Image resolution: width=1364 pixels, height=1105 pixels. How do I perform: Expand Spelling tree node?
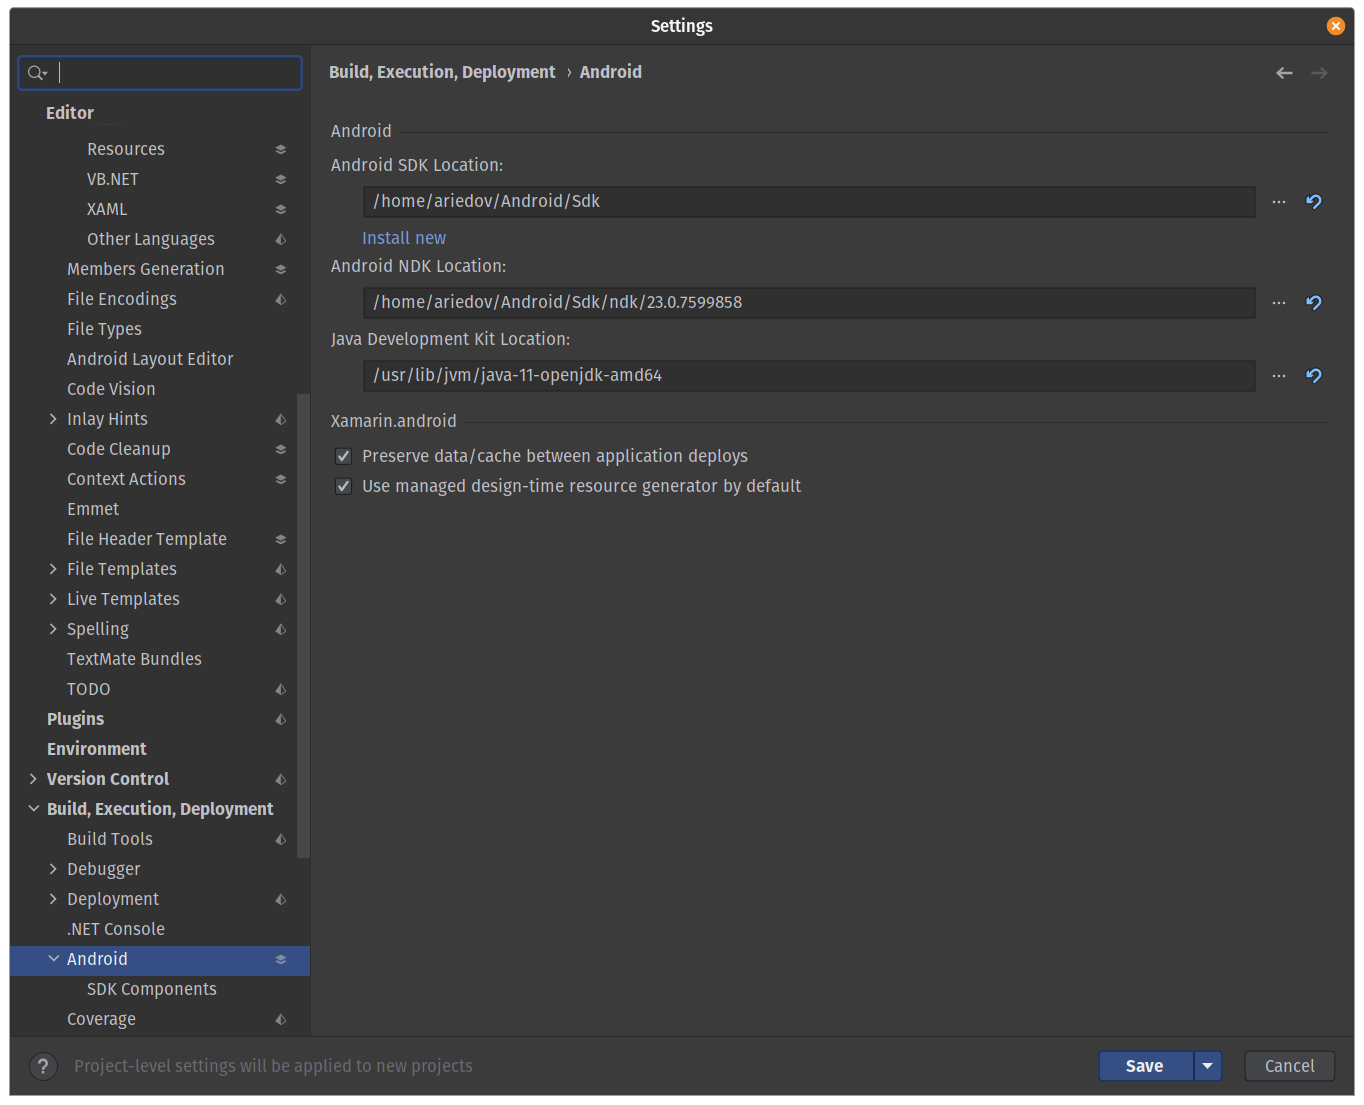point(53,629)
